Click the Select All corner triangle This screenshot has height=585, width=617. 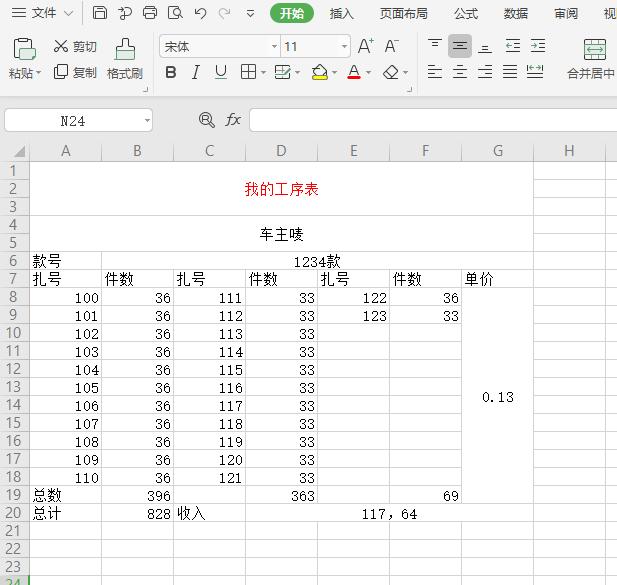click(x=19, y=151)
